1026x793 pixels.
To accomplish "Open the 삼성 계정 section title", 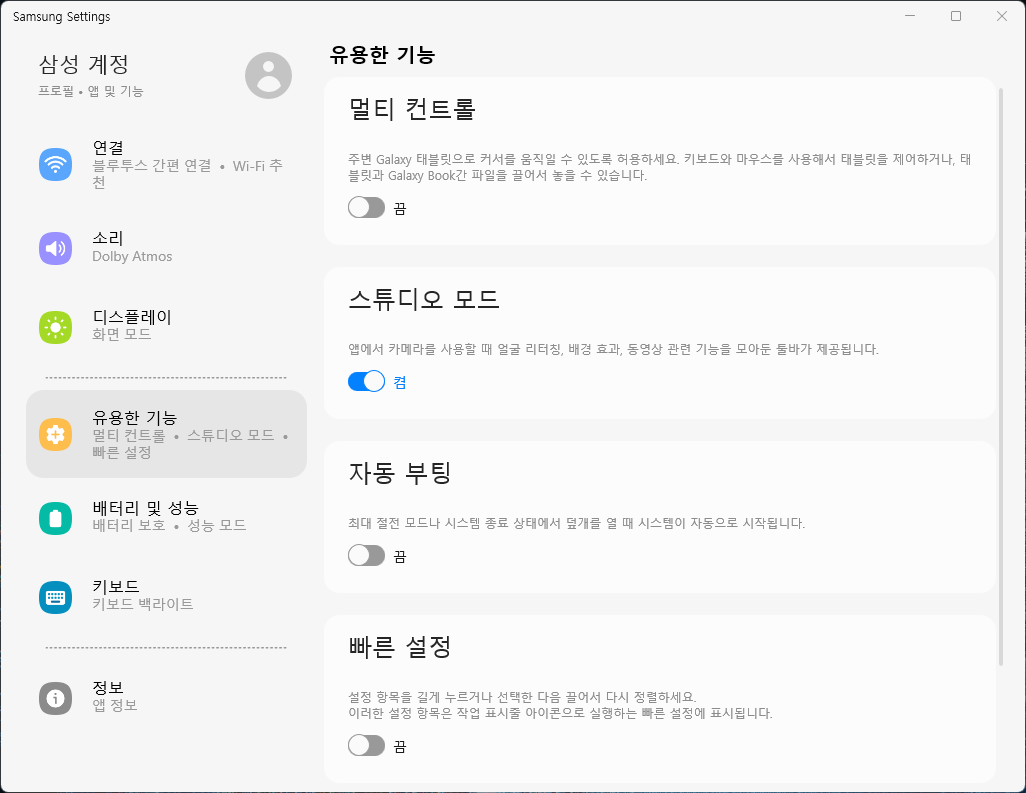I will point(84,65).
